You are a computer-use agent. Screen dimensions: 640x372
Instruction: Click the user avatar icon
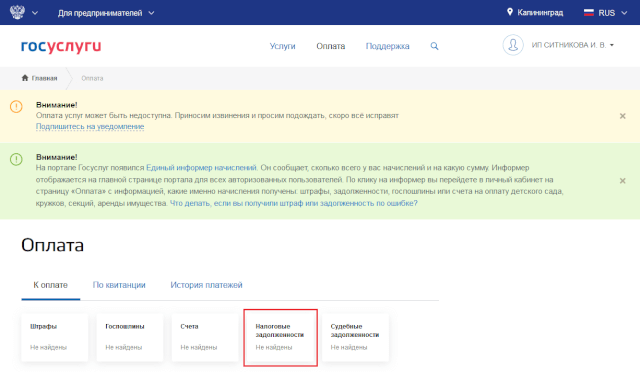[x=513, y=45]
